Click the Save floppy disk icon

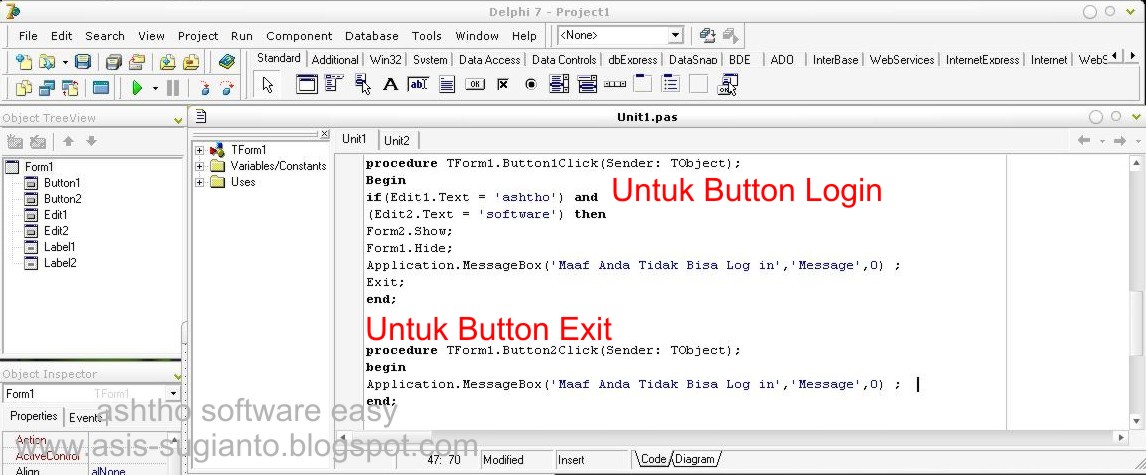pyautogui.click(x=83, y=61)
